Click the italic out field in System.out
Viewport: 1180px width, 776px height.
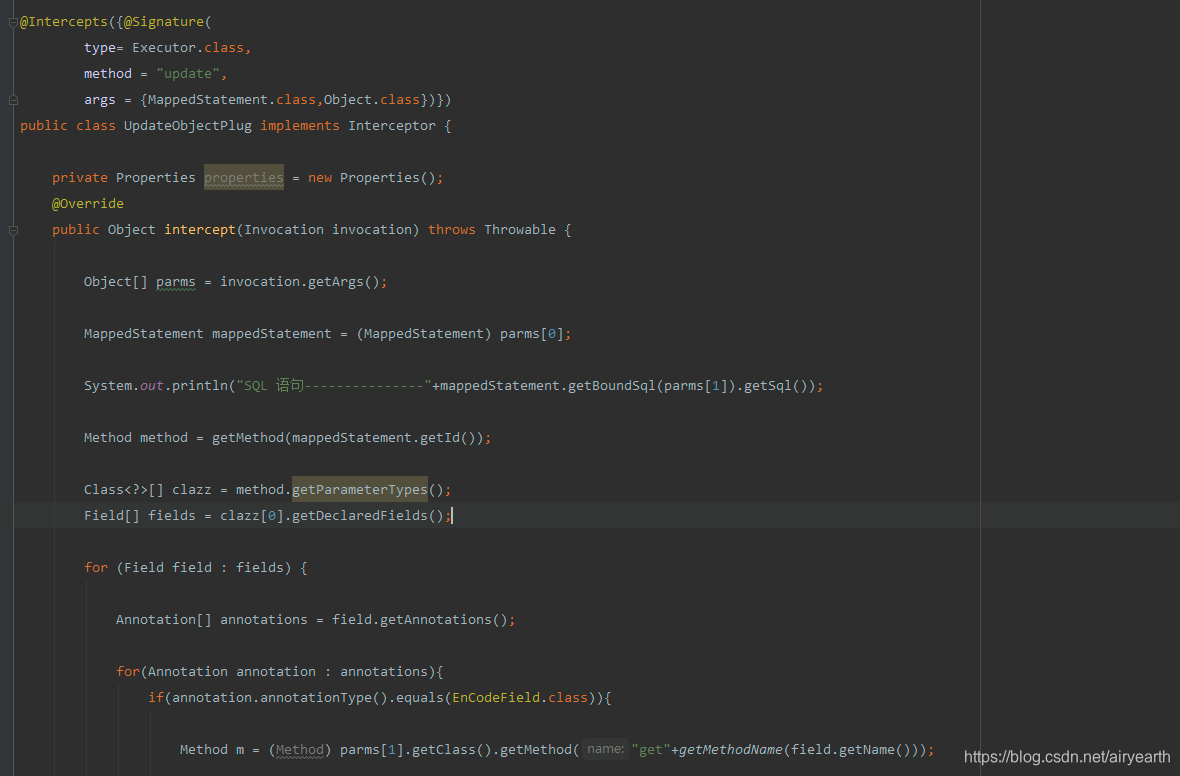[x=152, y=385]
